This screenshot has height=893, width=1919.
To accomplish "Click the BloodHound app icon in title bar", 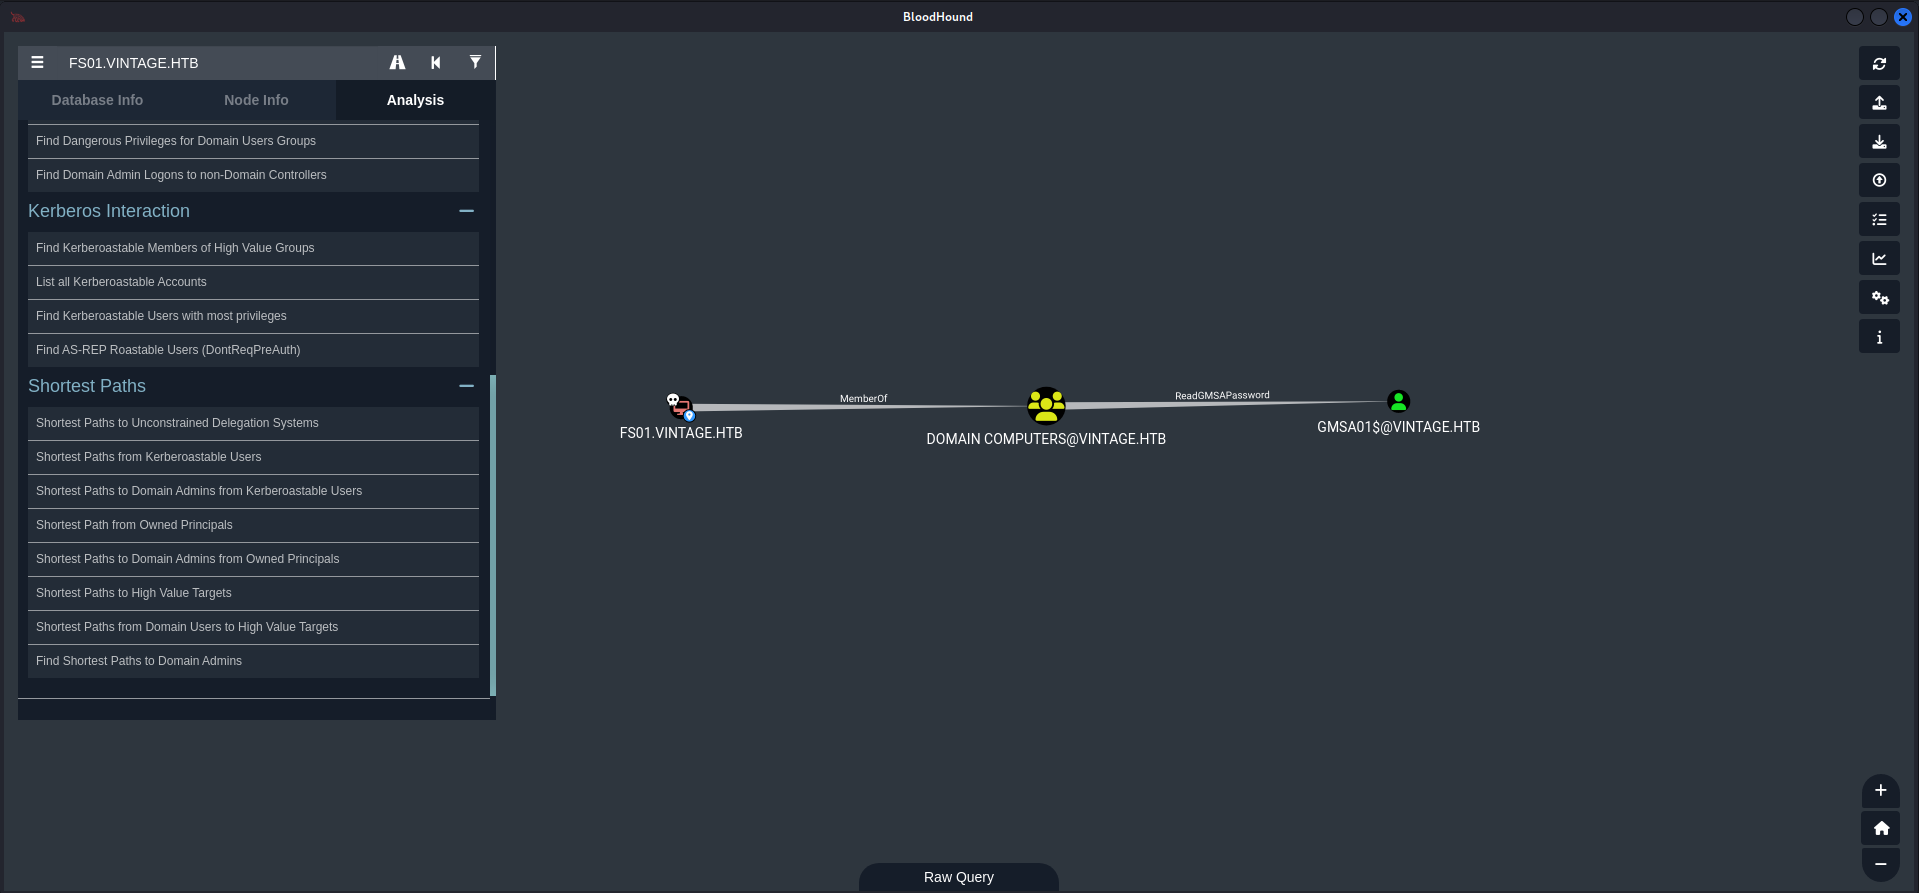I will click(18, 17).
